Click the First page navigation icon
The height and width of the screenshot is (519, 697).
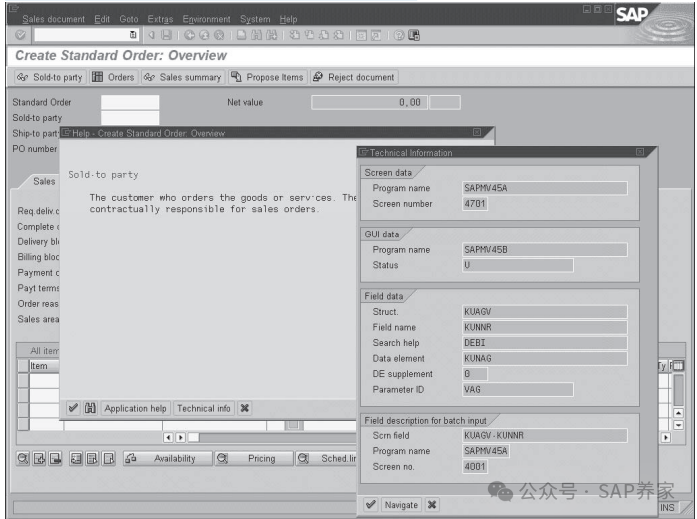(x=294, y=35)
